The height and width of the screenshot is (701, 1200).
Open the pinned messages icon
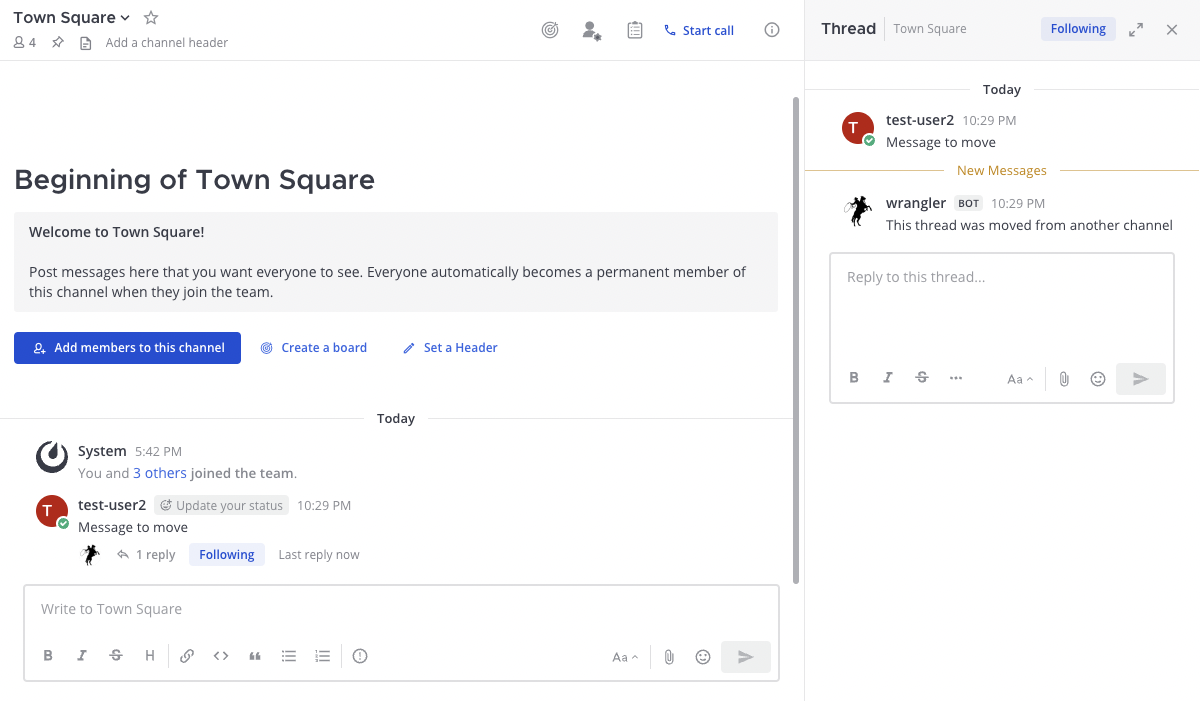pyautogui.click(x=58, y=43)
